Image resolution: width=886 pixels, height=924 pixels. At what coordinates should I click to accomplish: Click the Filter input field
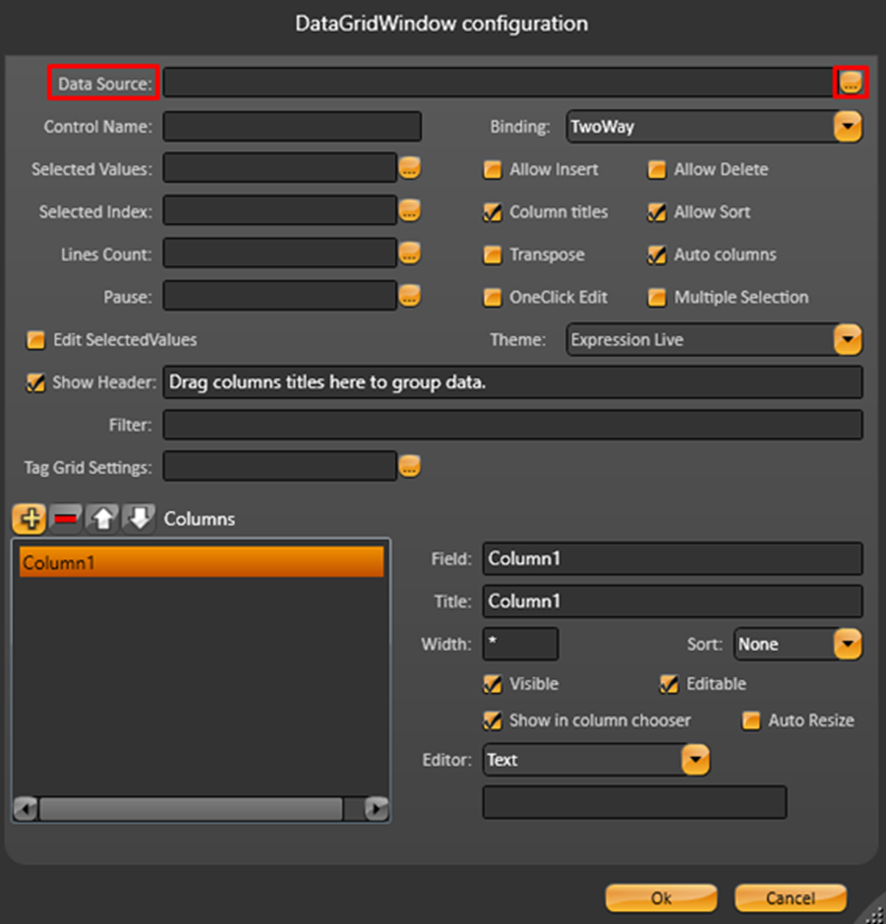click(x=512, y=425)
